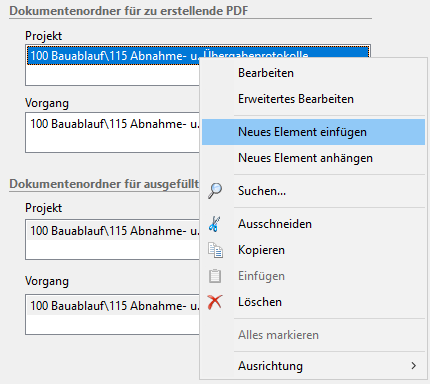Click the magnifying glass Suchen icon

pos(215,191)
